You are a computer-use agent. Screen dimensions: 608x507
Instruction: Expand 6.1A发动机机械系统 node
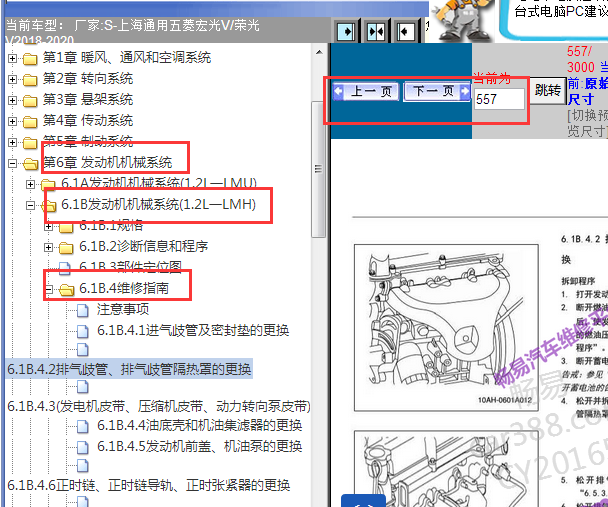point(30,184)
